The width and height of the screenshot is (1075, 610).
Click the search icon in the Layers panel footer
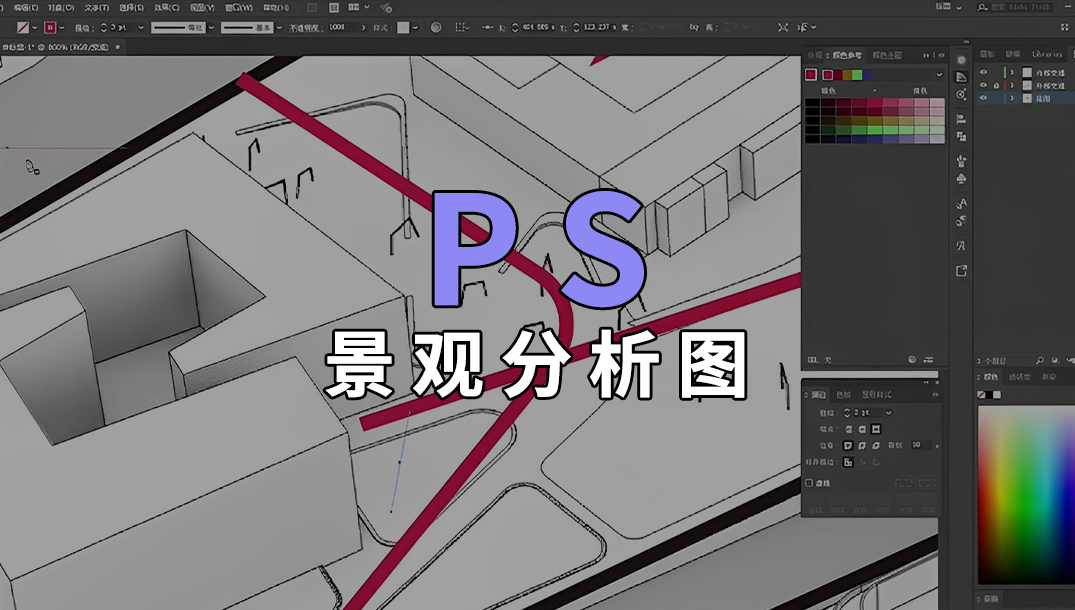[1040, 360]
